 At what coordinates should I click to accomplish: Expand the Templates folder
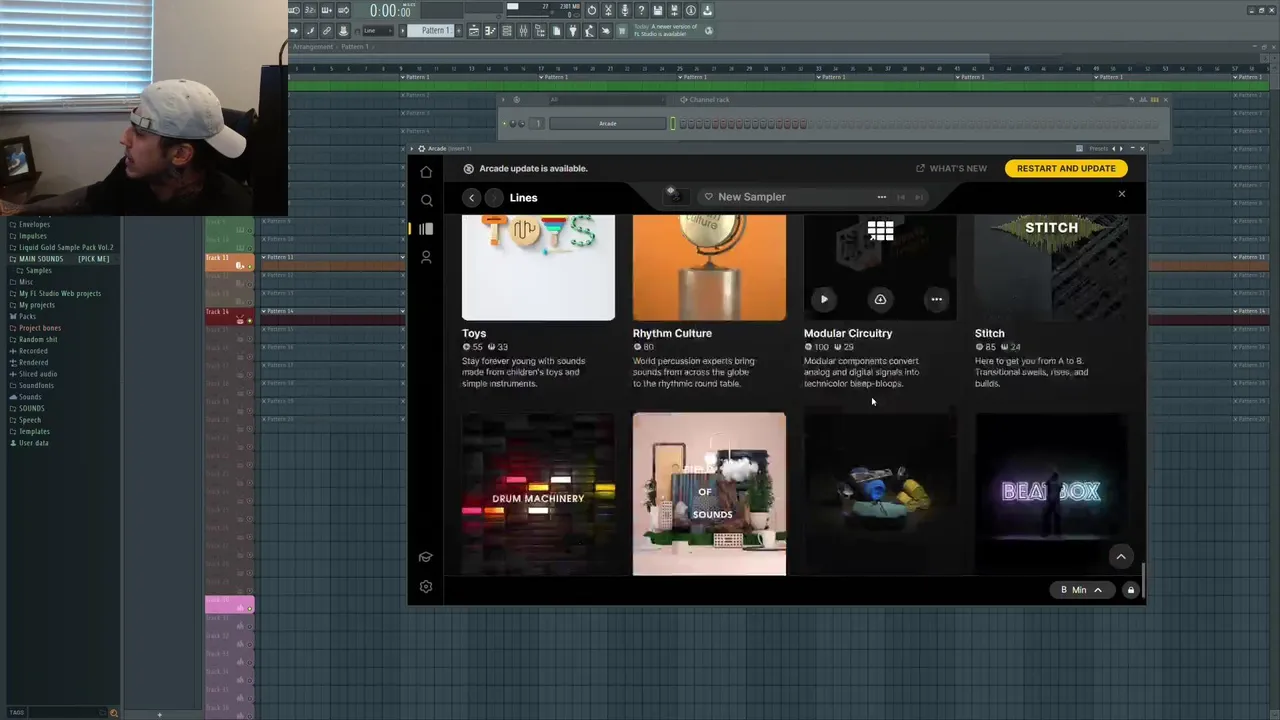pos(34,431)
